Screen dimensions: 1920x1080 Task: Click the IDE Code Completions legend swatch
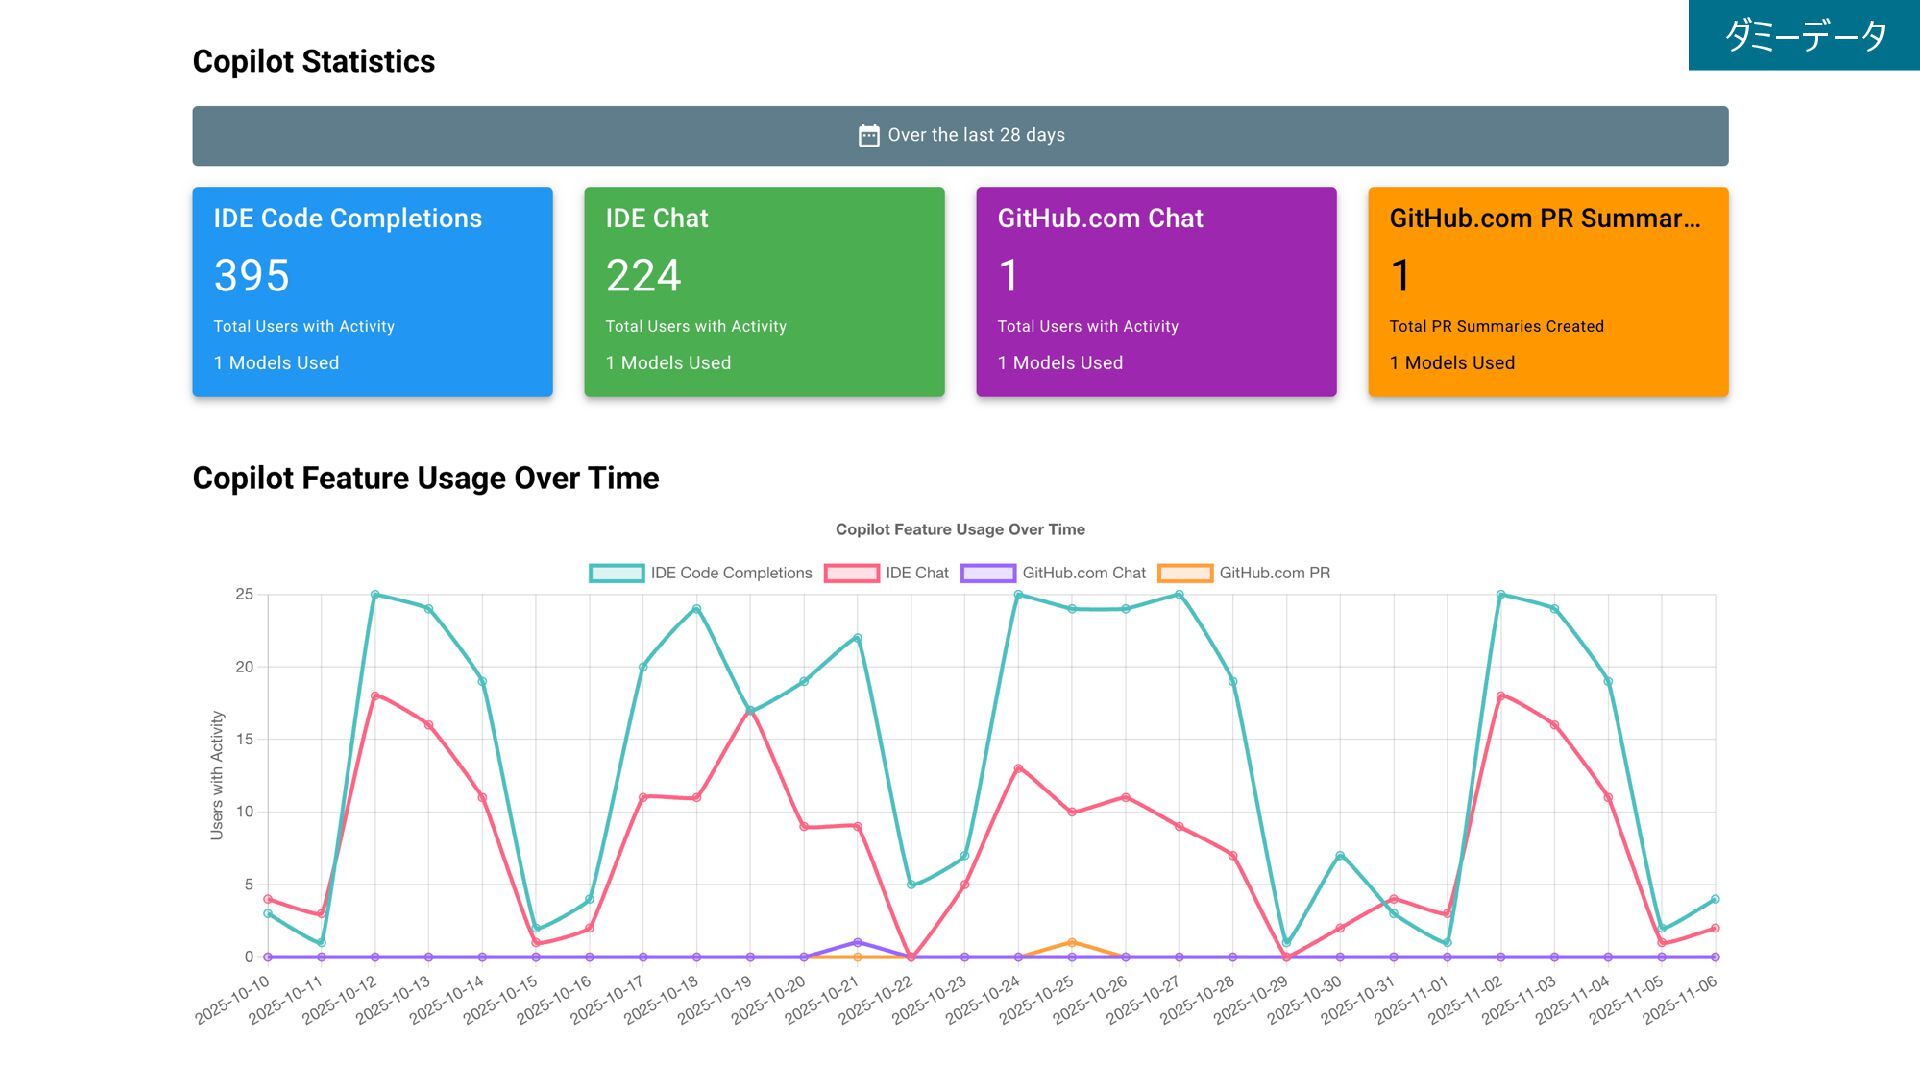click(616, 573)
